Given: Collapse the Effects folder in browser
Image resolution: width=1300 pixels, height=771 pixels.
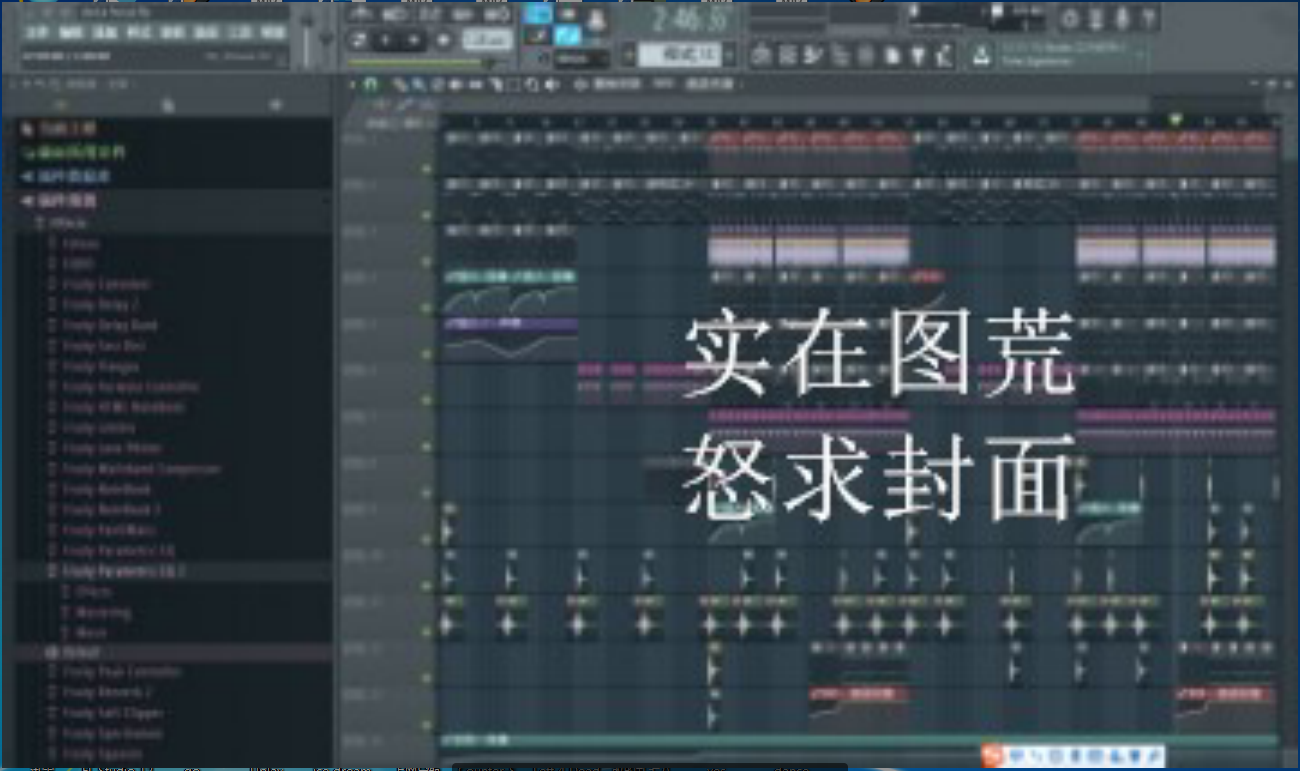Looking at the screenshot, I should pyautogui.click(x=66, y=222).
